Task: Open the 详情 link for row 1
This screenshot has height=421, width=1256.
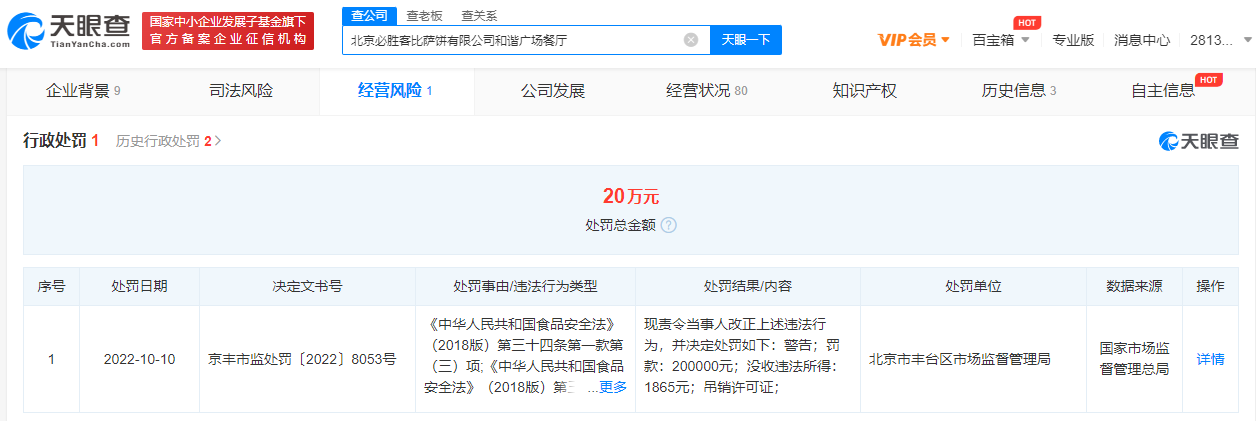Action: point(1210,359)
